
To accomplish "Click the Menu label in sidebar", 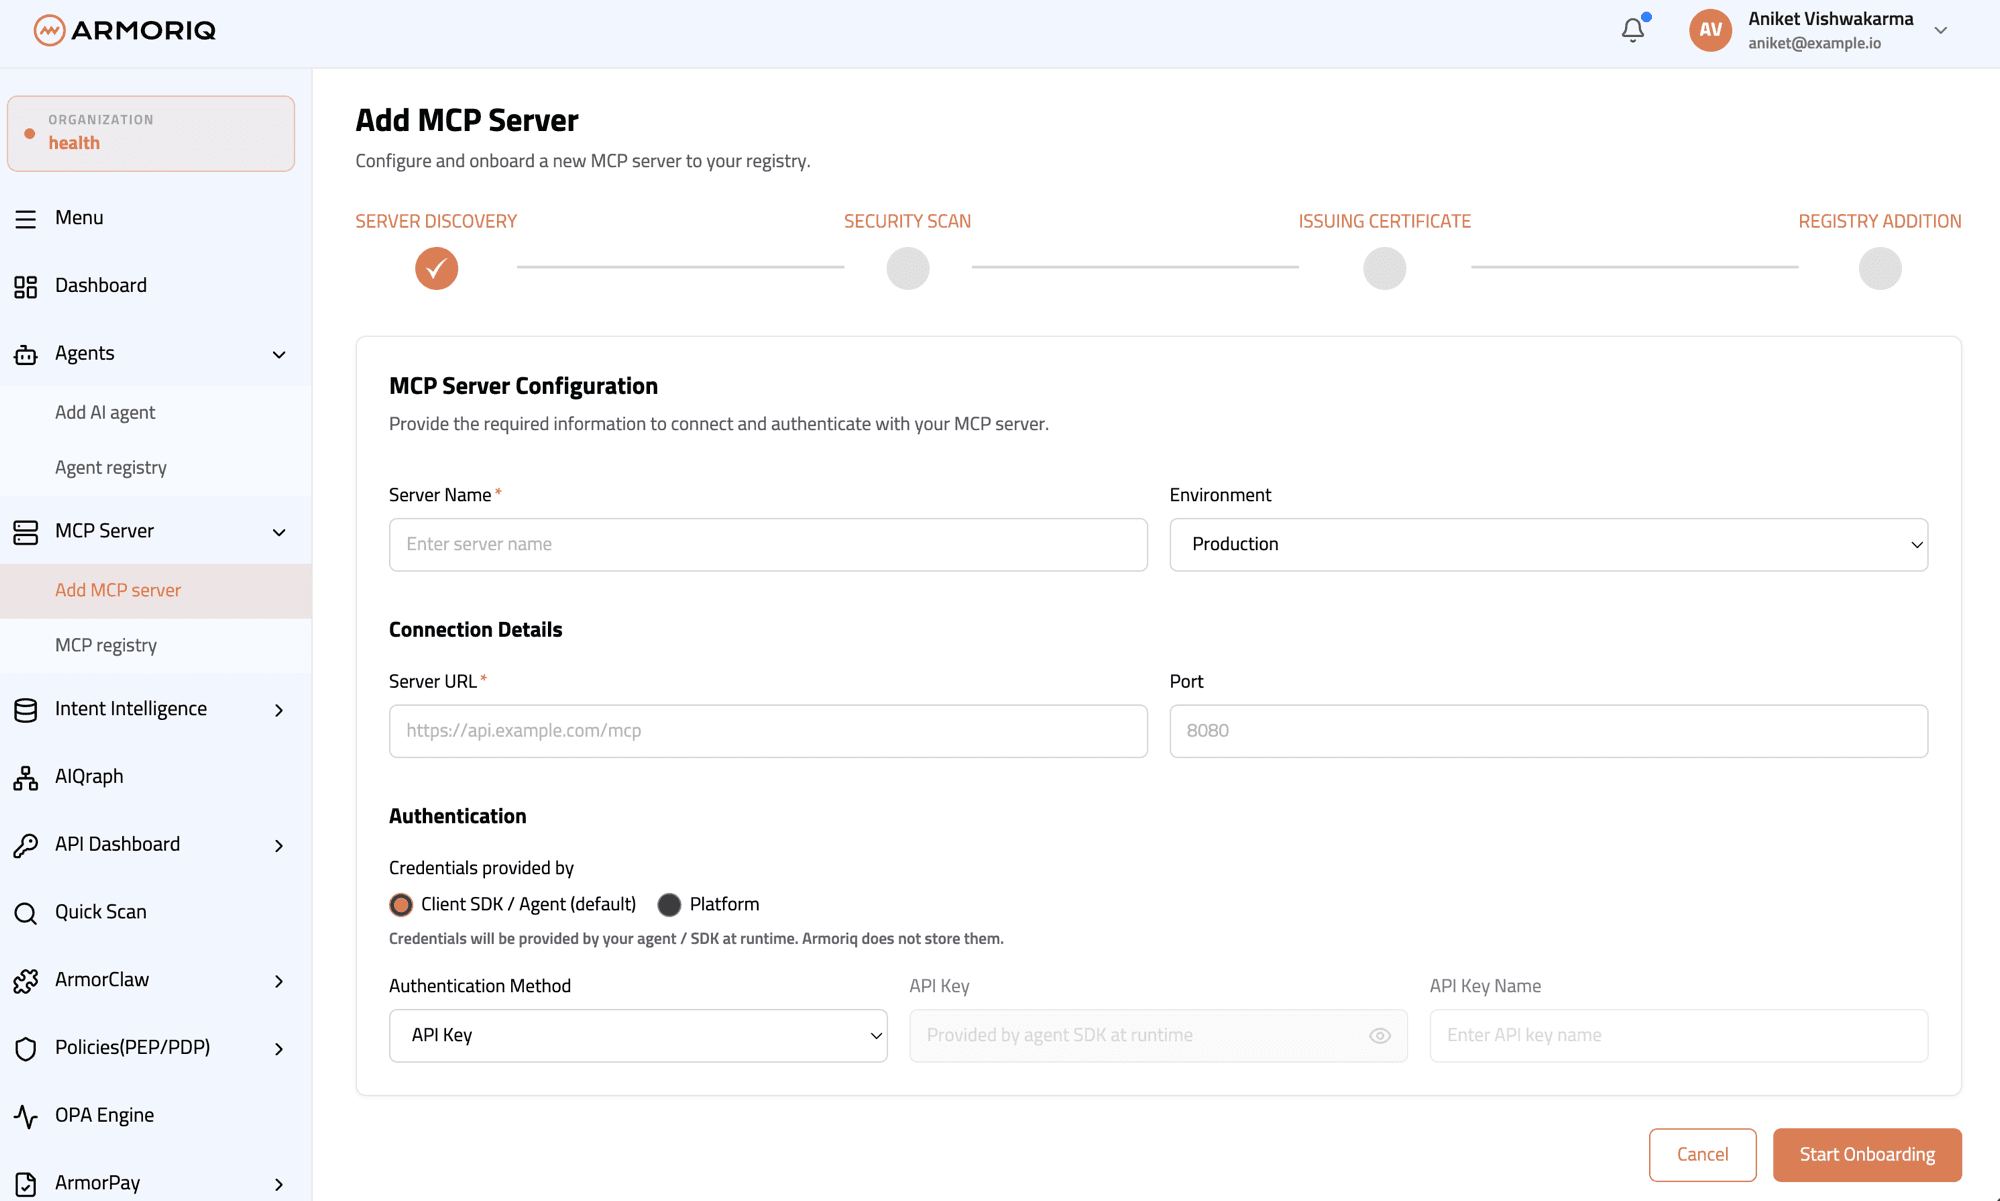I will click(79, 218).
